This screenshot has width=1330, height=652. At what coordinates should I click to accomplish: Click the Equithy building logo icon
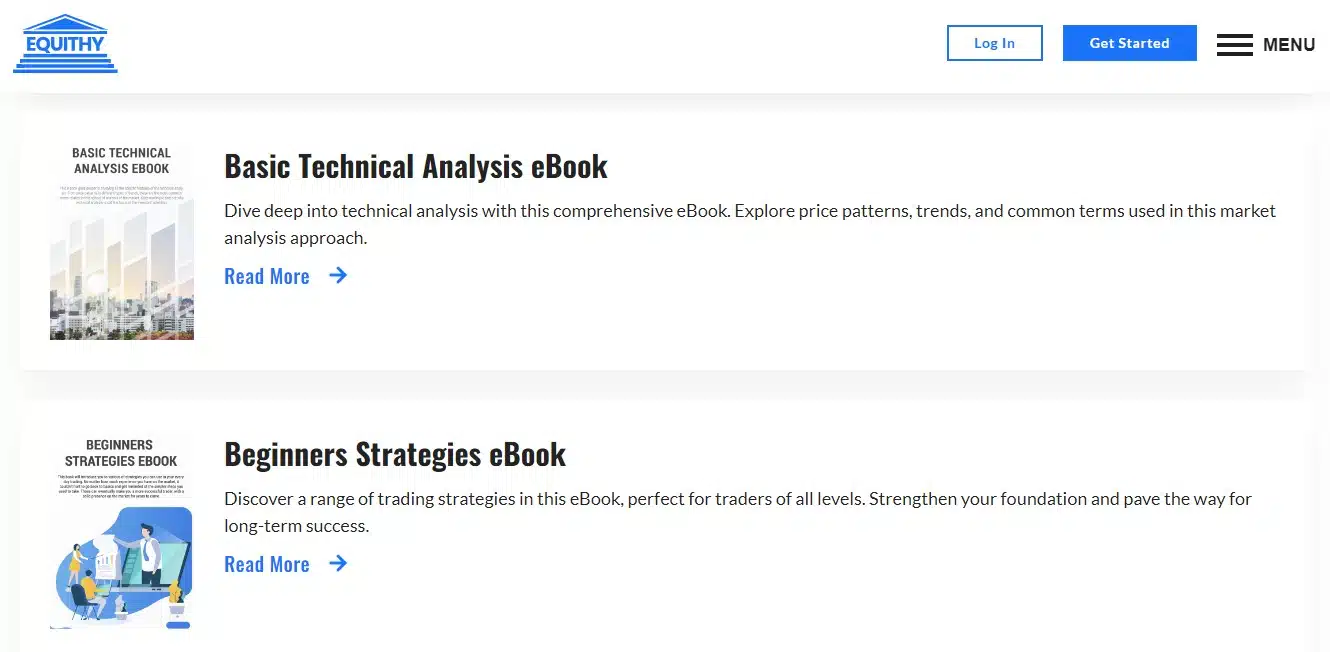(65, 44)
